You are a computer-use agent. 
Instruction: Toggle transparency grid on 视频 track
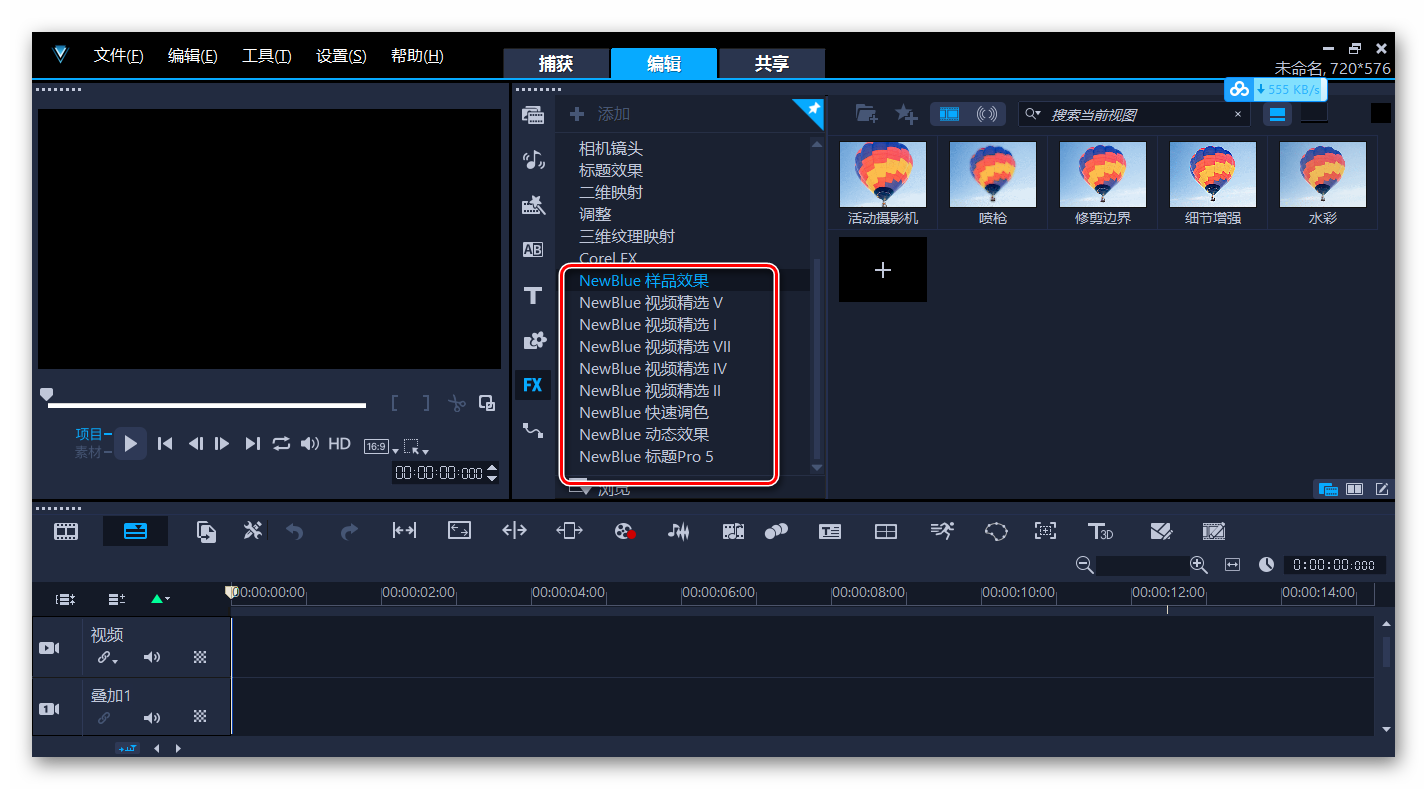200,657
